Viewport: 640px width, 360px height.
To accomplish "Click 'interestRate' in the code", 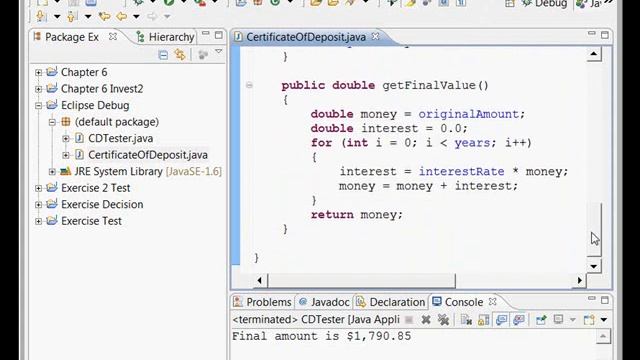I will point(461,171).
